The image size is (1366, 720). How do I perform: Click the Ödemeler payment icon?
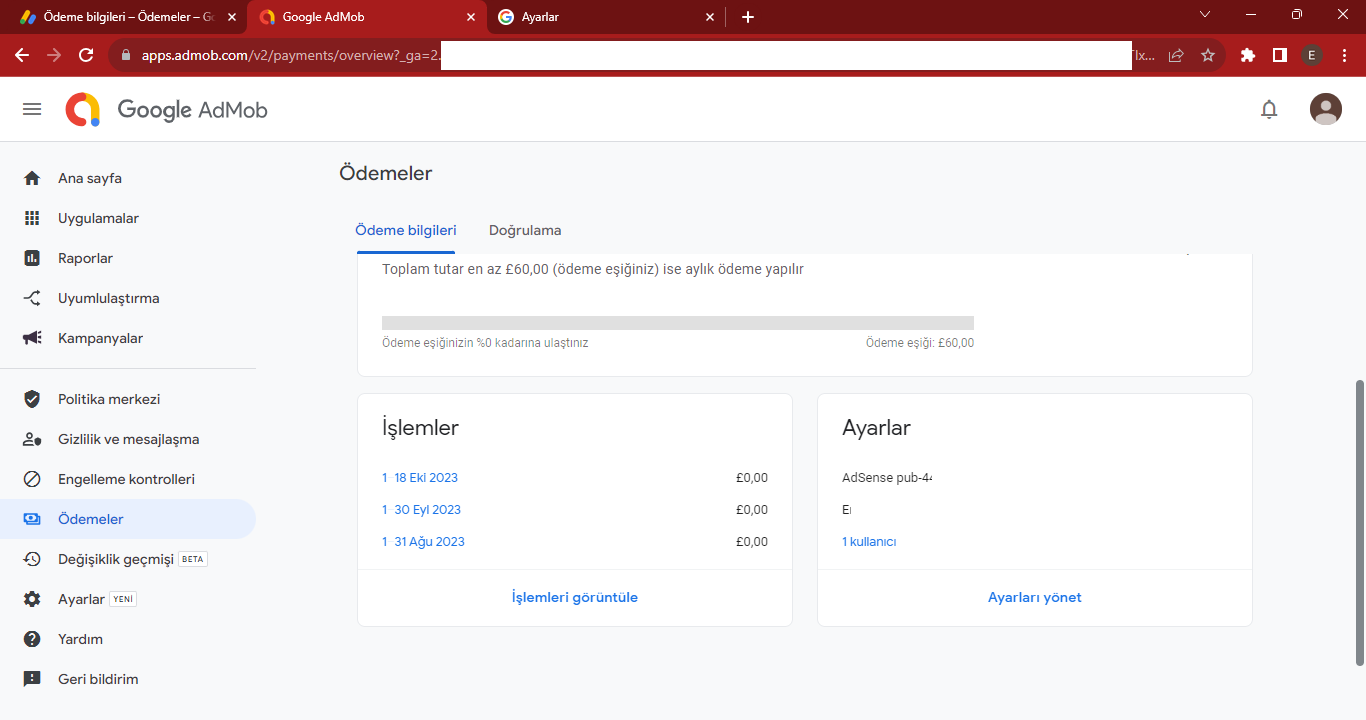(32, 519)
